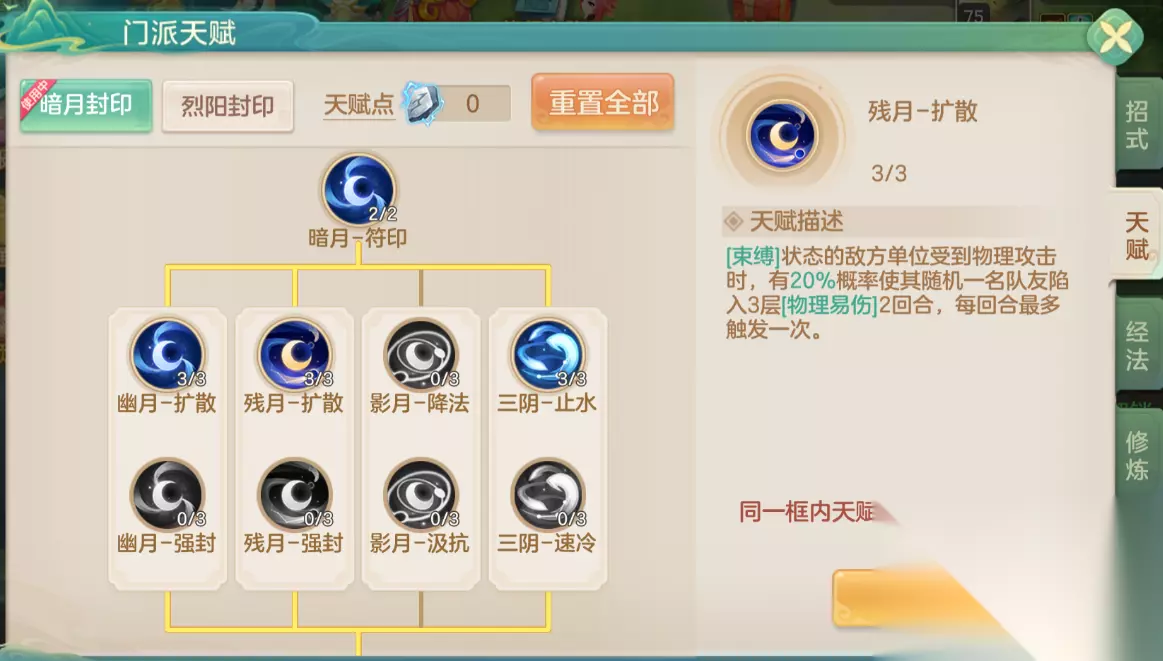The image size is (1163, 661).
Task: Choose the 残月-强封 talent icon
Action: 294,495
